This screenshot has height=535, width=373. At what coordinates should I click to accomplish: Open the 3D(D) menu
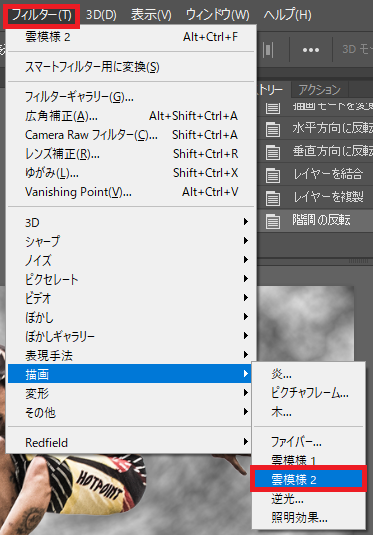[x=101, y=15]
